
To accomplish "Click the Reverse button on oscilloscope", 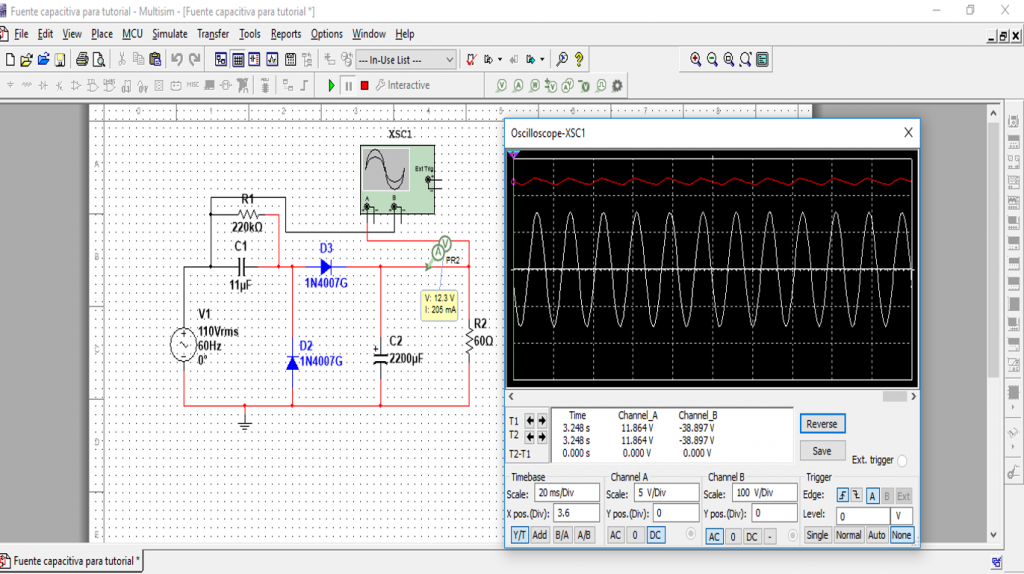I will [x=822, y=424].
